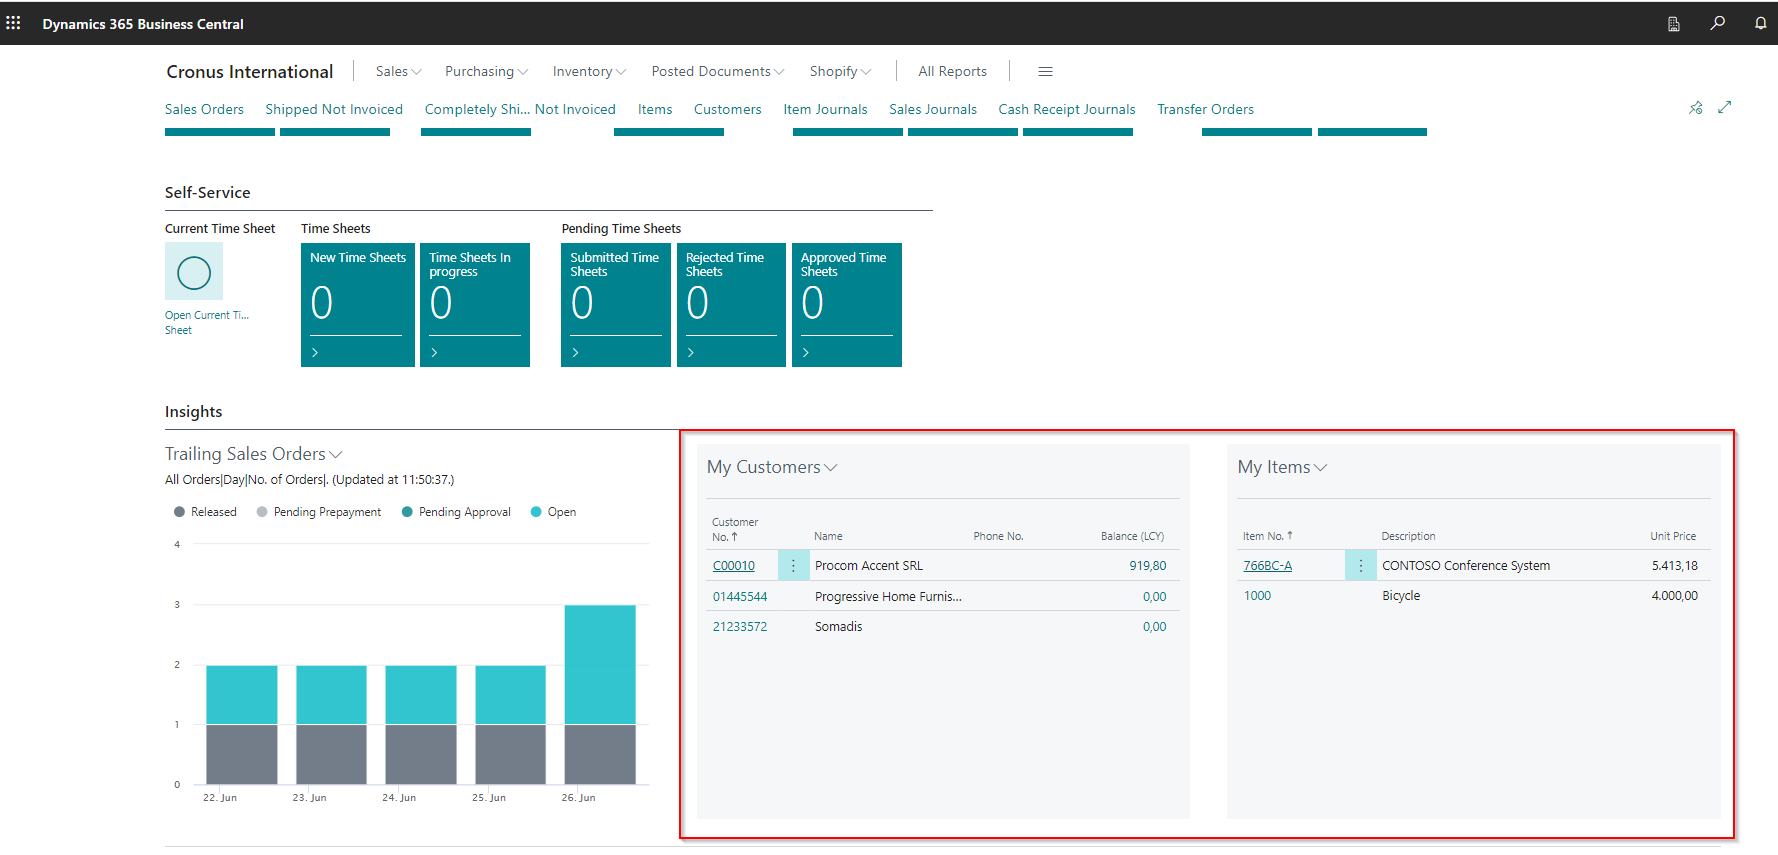
Task: Open Item Journals
Action: (x=825, y=109)
